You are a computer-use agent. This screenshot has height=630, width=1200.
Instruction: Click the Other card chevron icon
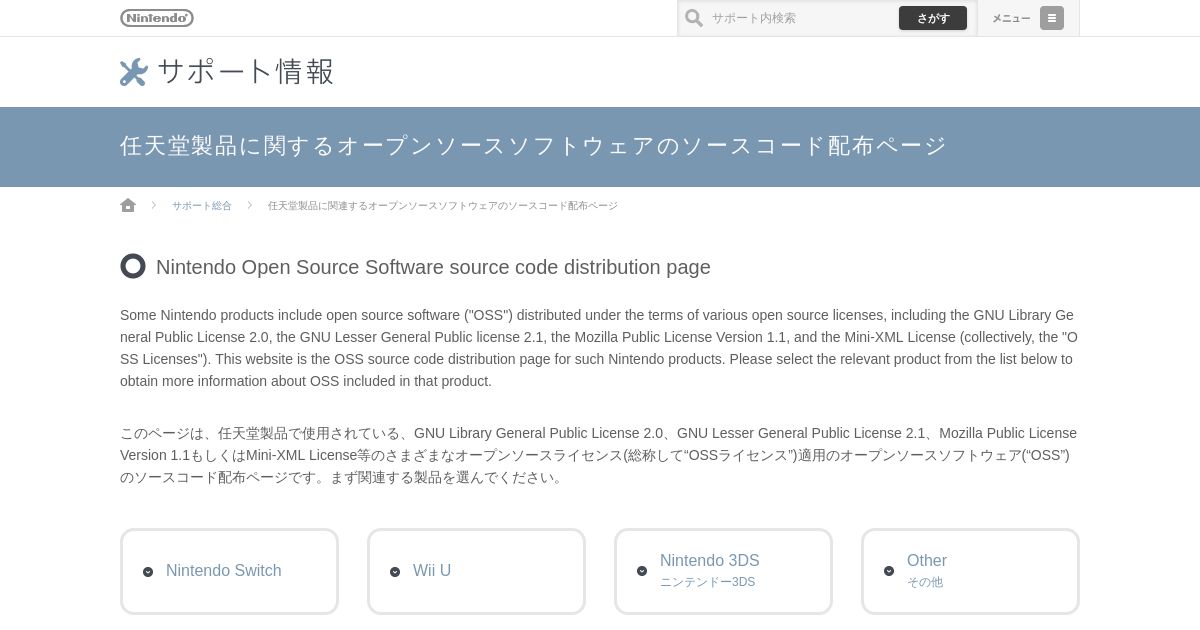(889, 571)
